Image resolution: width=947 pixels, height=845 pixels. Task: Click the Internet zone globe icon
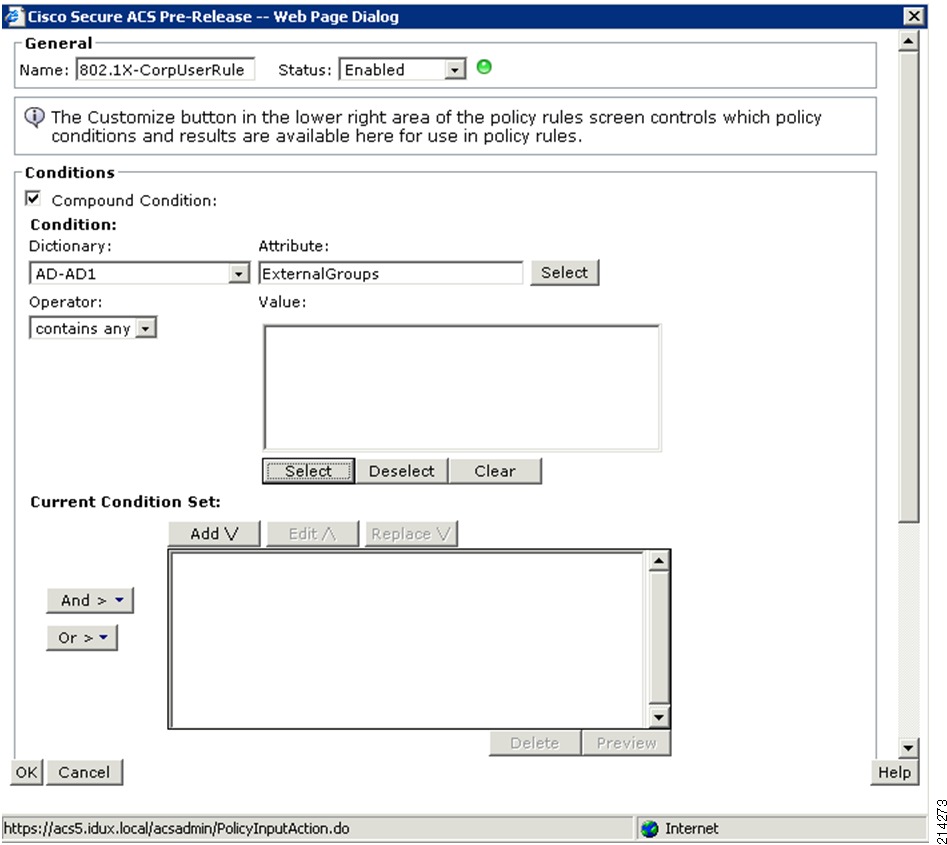[x=649, y=829]
